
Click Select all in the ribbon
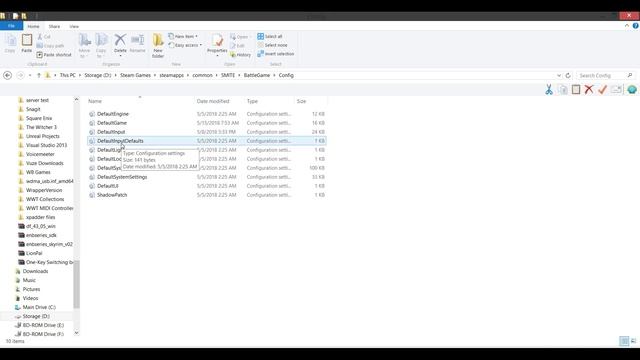pyautogui.click(x=270, y=36)
